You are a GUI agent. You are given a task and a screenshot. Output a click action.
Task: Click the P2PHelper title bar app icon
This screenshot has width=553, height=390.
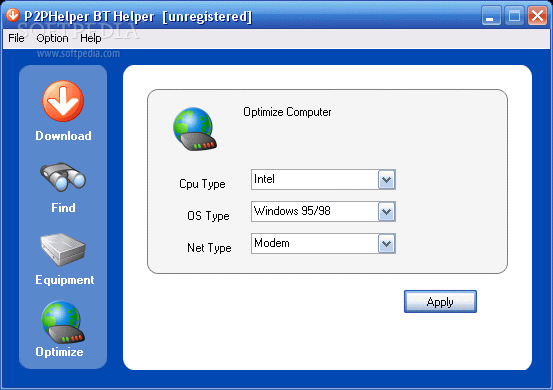tap(13, 15)
